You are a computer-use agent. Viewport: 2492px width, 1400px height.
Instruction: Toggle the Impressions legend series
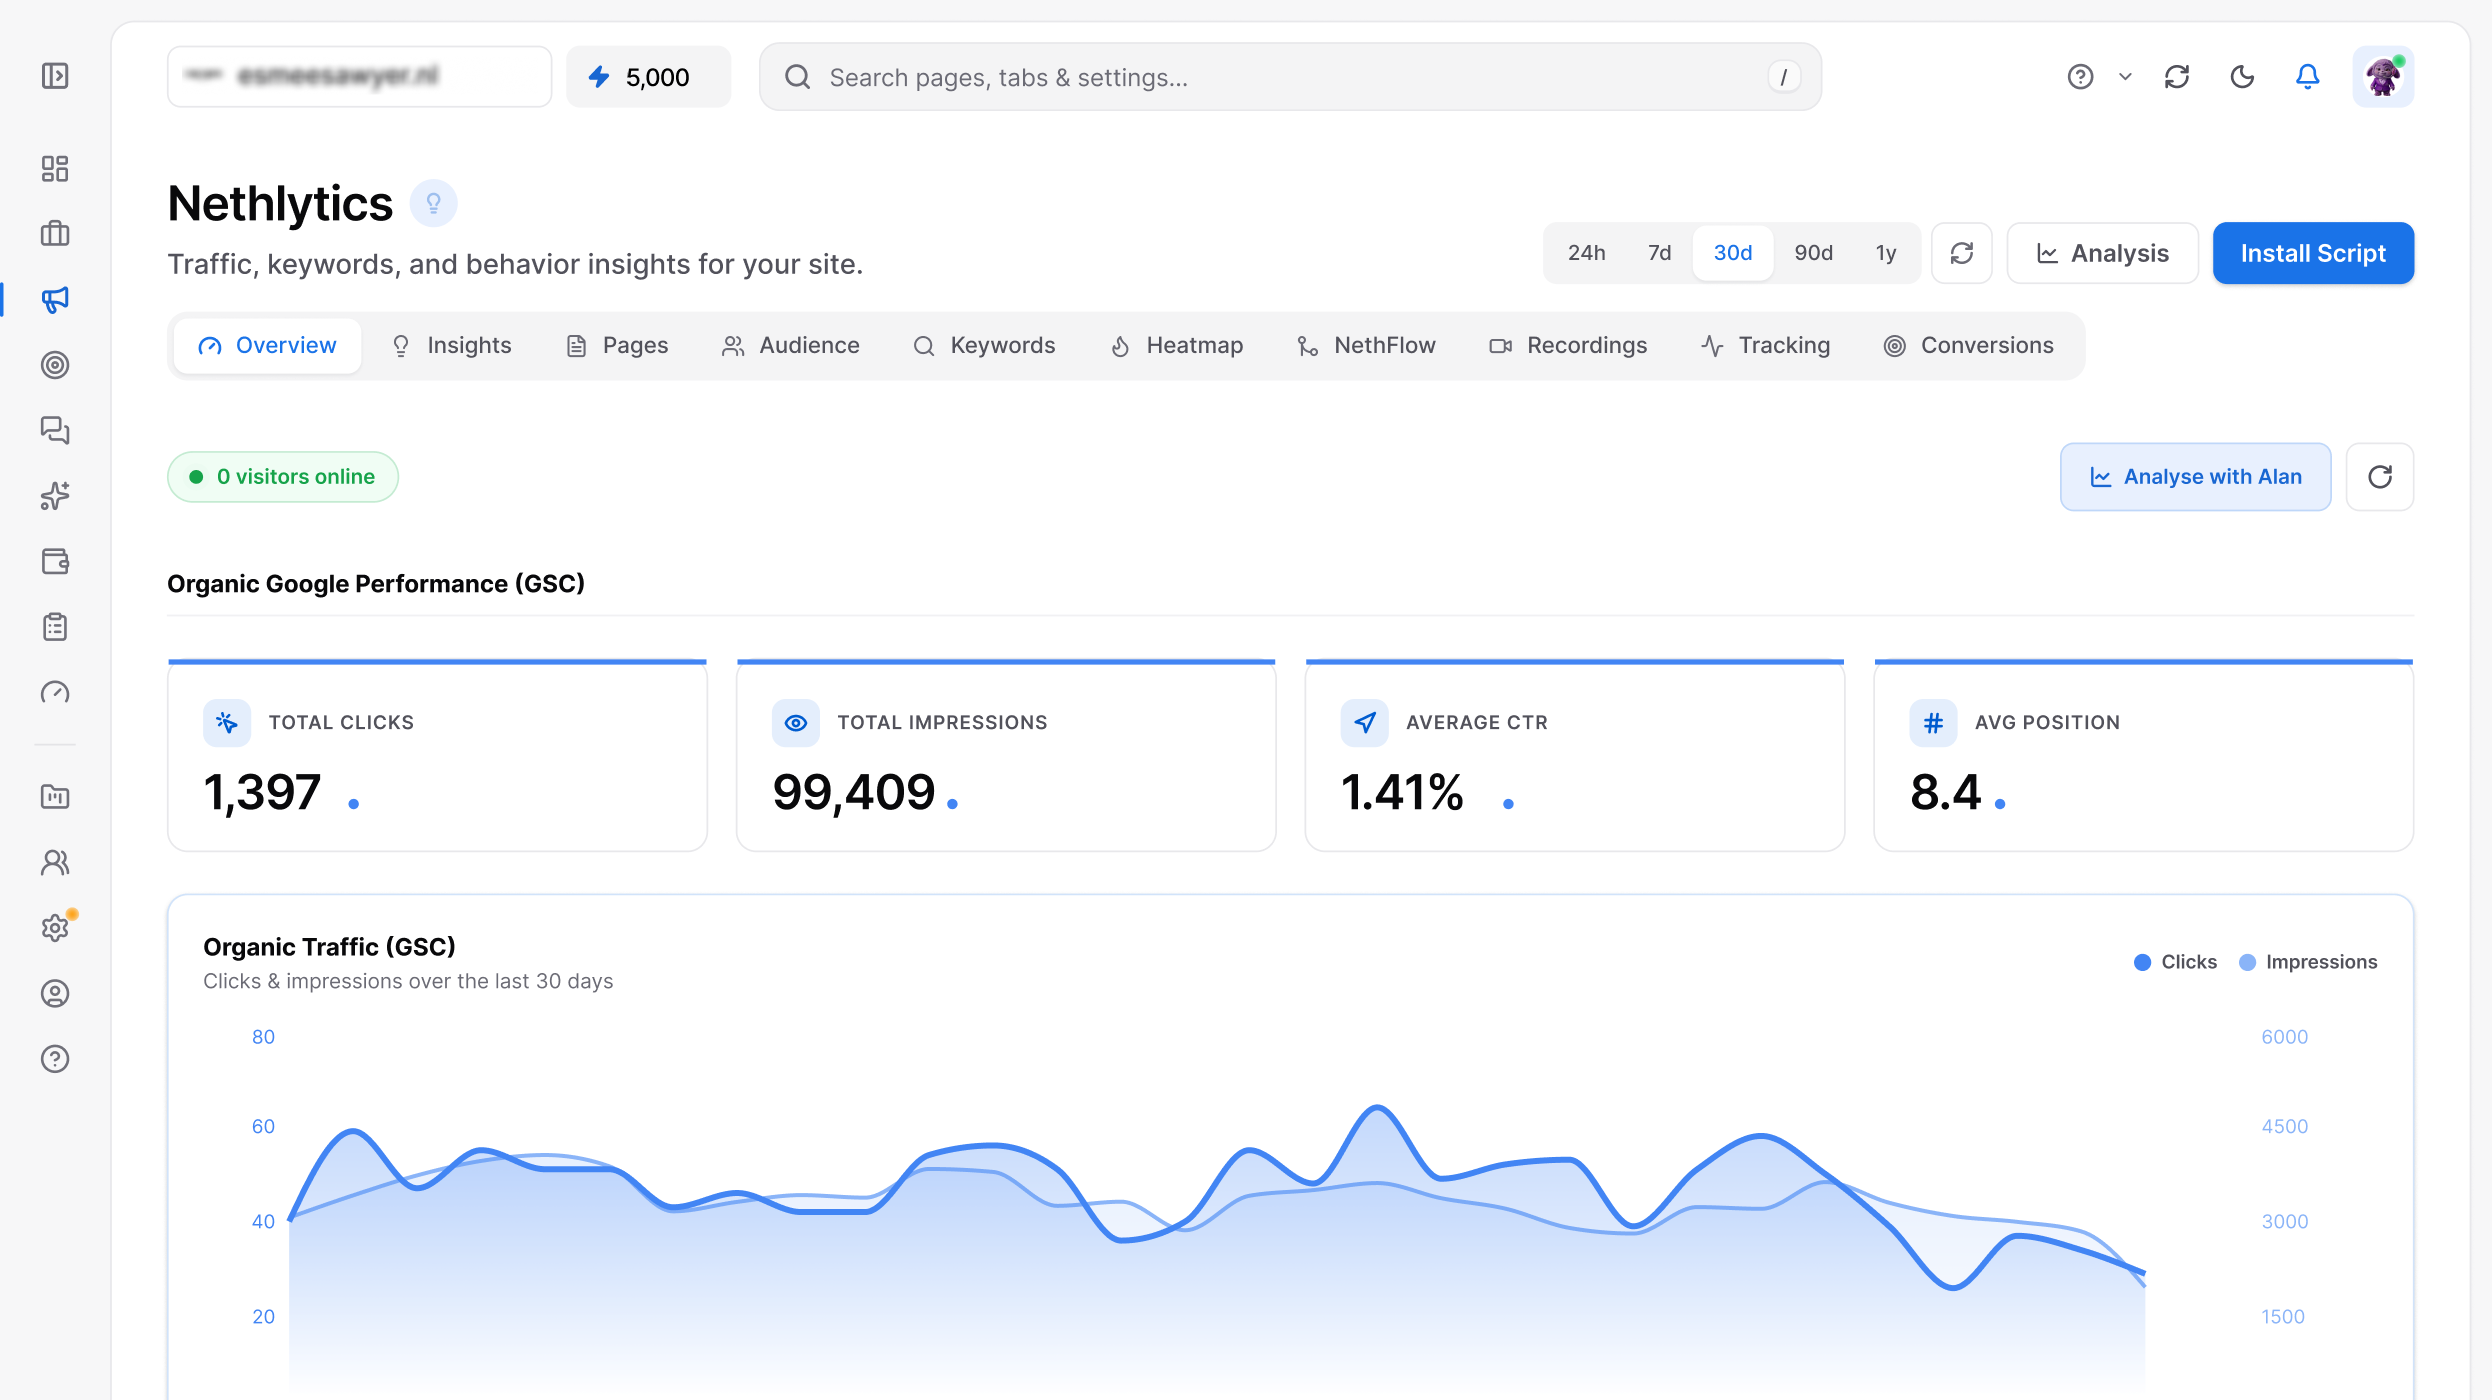point(2308,962)
